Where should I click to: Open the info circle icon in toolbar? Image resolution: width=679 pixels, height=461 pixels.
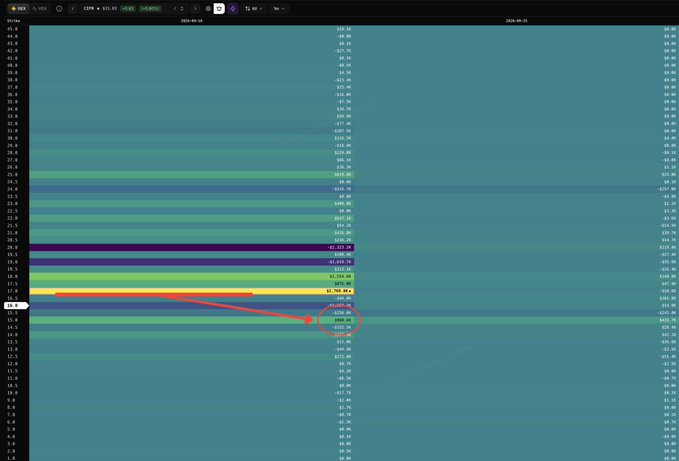[x=59, y=9]
